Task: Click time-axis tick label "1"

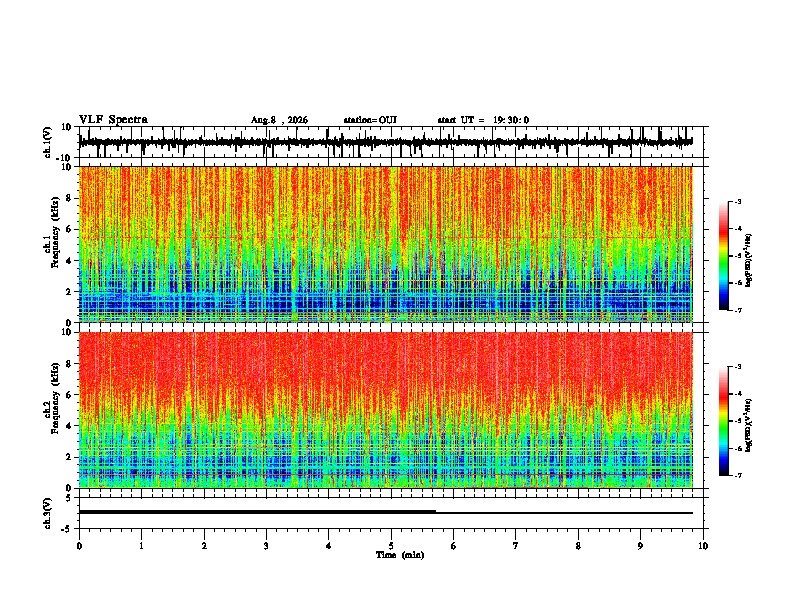Action: click(x=141, y=546)
